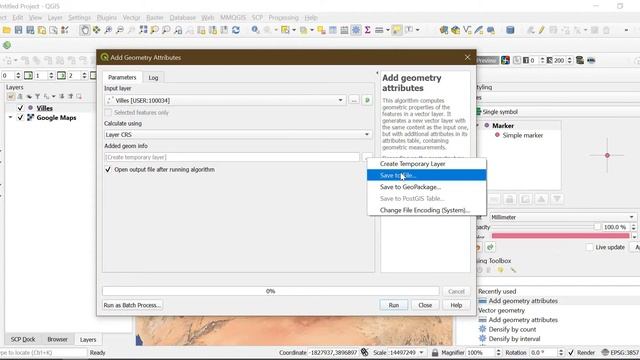Click the Close button in the dialog
640x360 pixels.
pos(425,305)
